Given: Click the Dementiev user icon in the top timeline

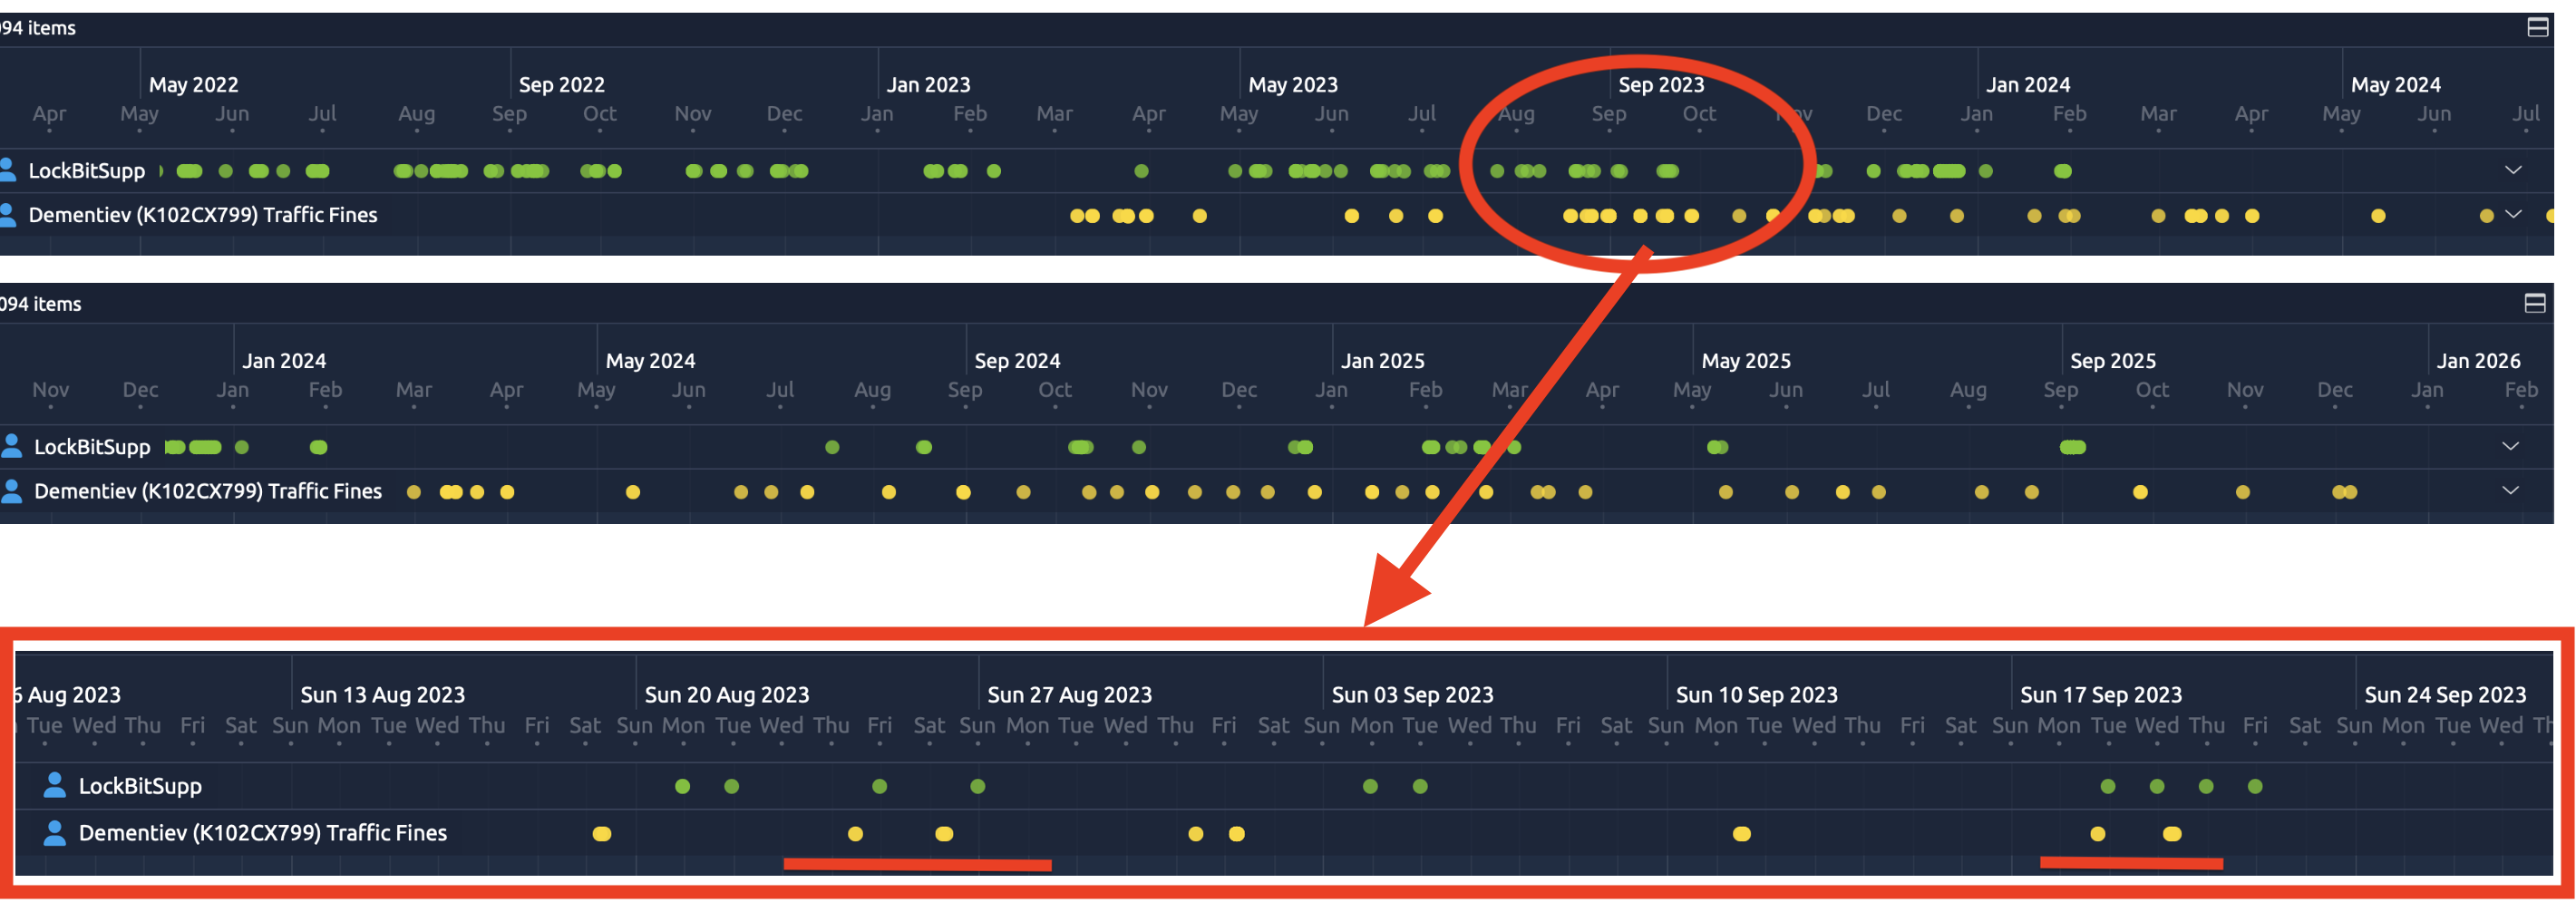Looking at the screenshot, I should pyautogui.click(x=8, y=215).
